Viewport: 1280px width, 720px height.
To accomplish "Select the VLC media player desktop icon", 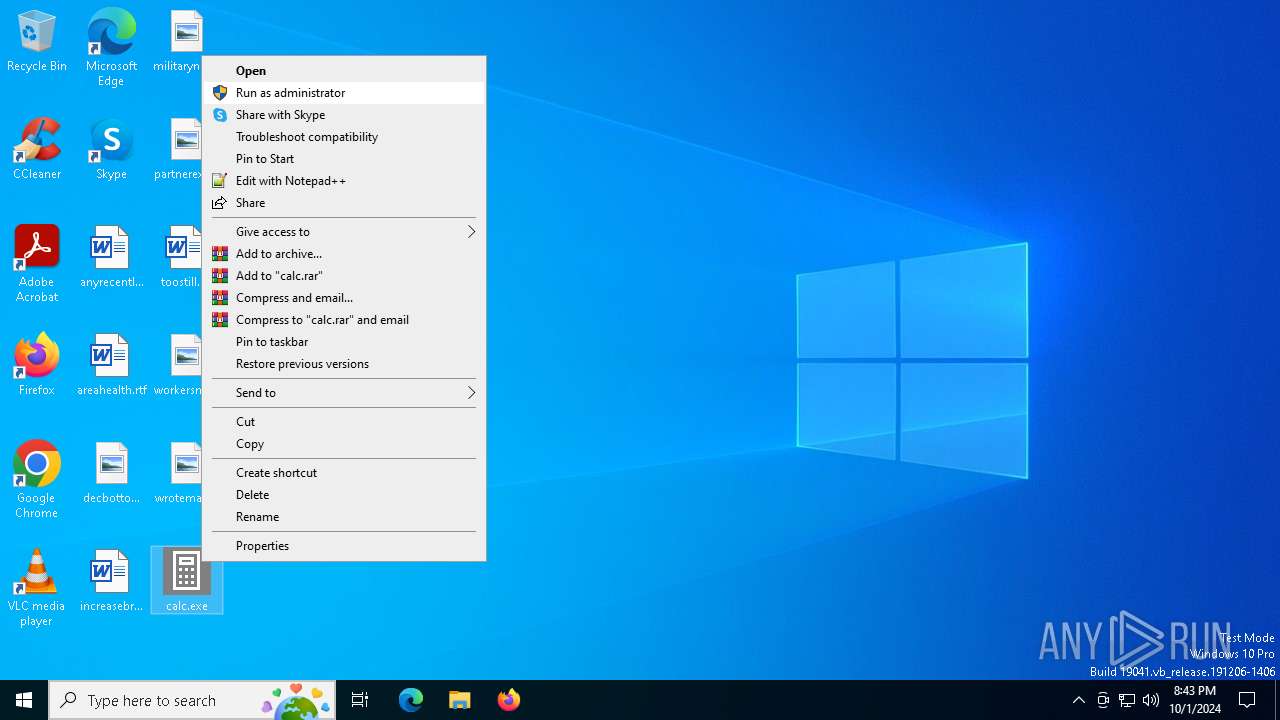I will pyautogui.click(x=37, y=588).
